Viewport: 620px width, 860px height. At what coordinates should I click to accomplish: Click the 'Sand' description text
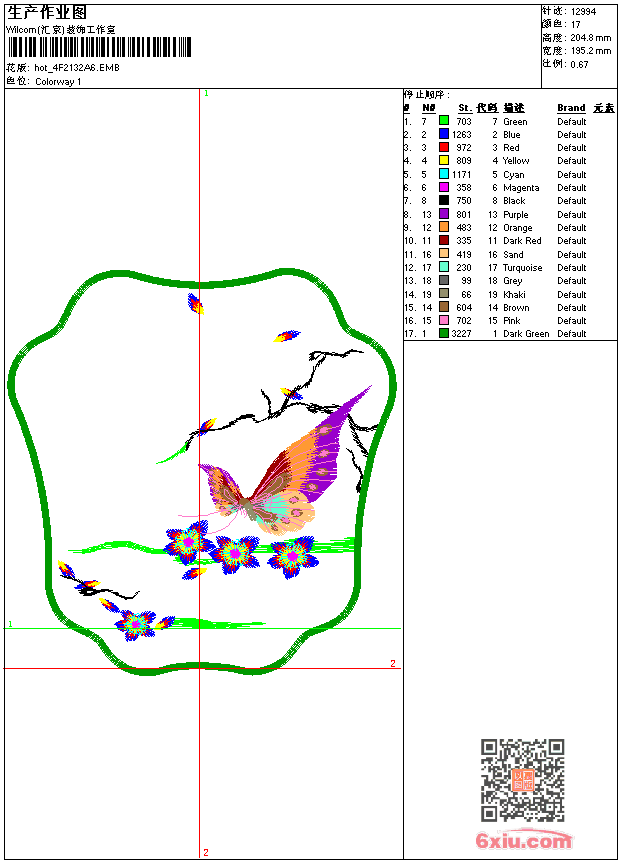pos(513,255)
